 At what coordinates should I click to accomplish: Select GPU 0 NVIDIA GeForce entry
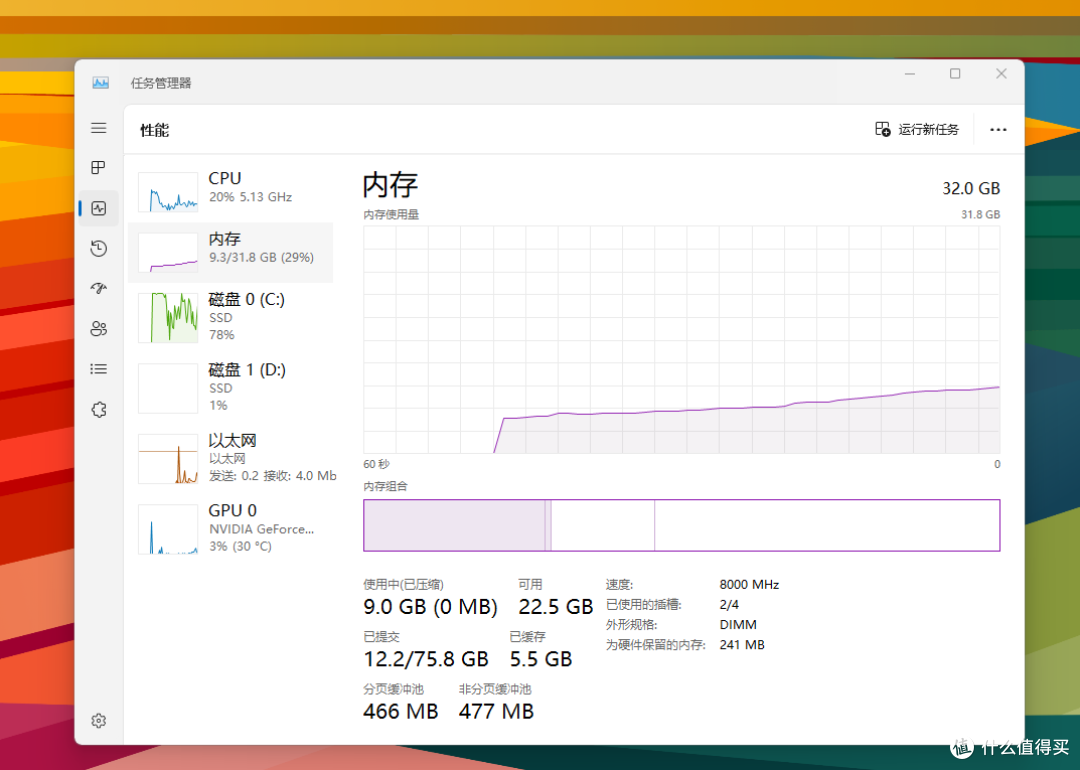[x=230, y=528]
